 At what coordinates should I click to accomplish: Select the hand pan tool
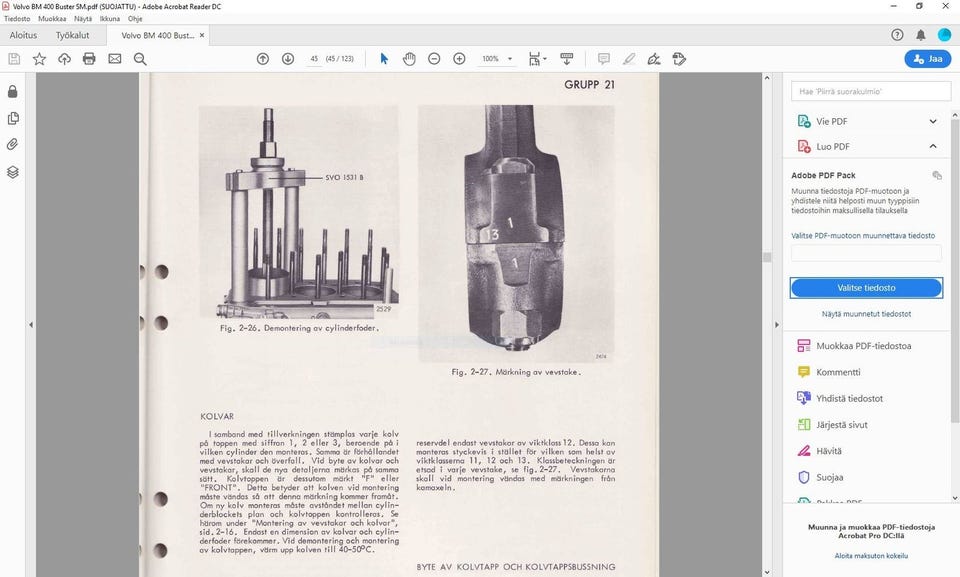coord(409,59)
